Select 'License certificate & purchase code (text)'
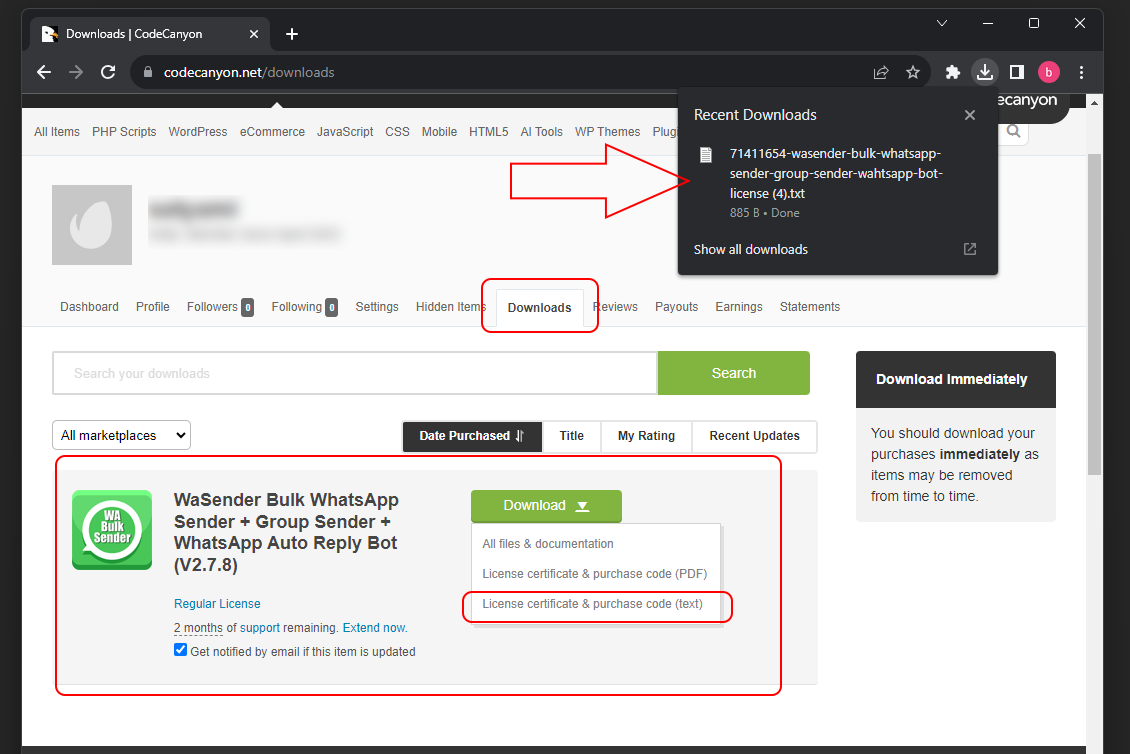Image resolution: width=1130 pixels, height=754 pixels. click(592, 604)
